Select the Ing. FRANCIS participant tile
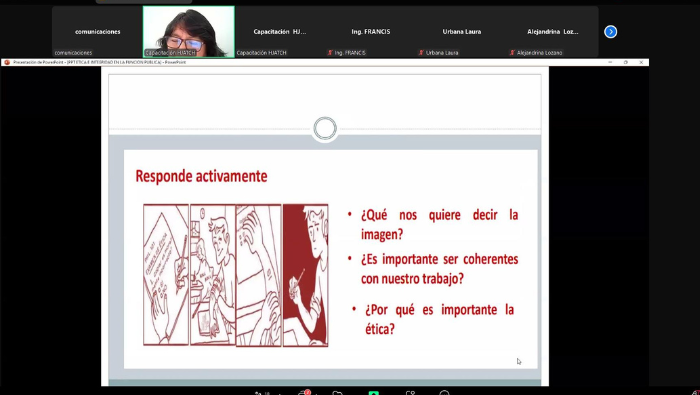 [371, 32]
